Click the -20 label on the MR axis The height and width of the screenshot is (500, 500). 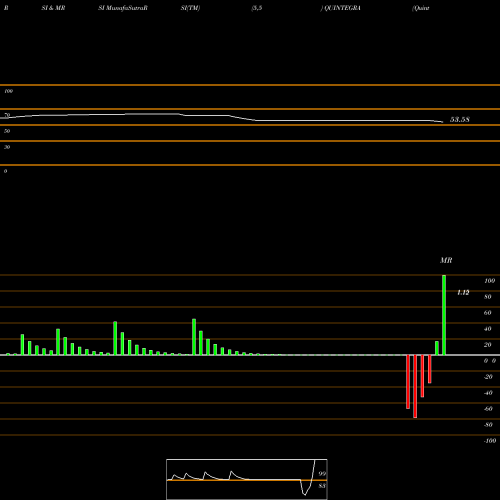(488, 377)
